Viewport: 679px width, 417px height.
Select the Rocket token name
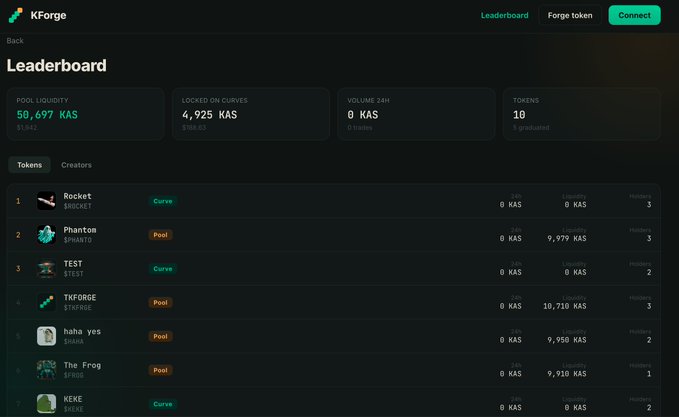click(78, 196)
